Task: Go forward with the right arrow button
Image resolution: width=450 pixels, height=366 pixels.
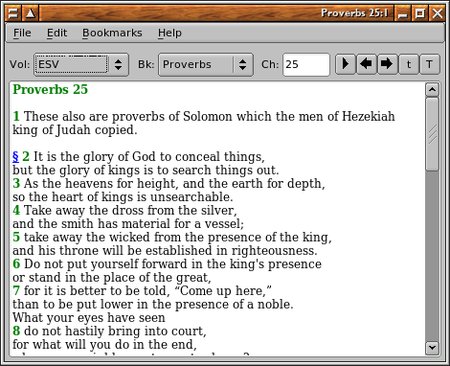Action: (x=387, y=64)
